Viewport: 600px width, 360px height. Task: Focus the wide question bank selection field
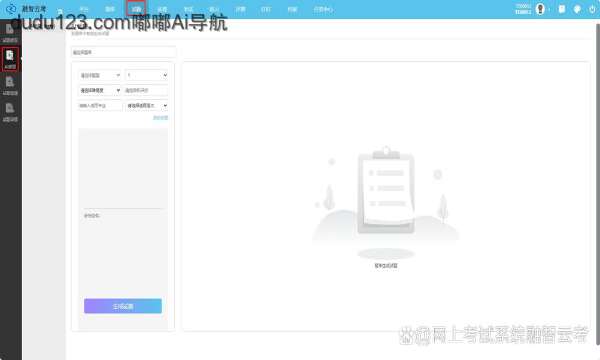click(x=123, y=52)
